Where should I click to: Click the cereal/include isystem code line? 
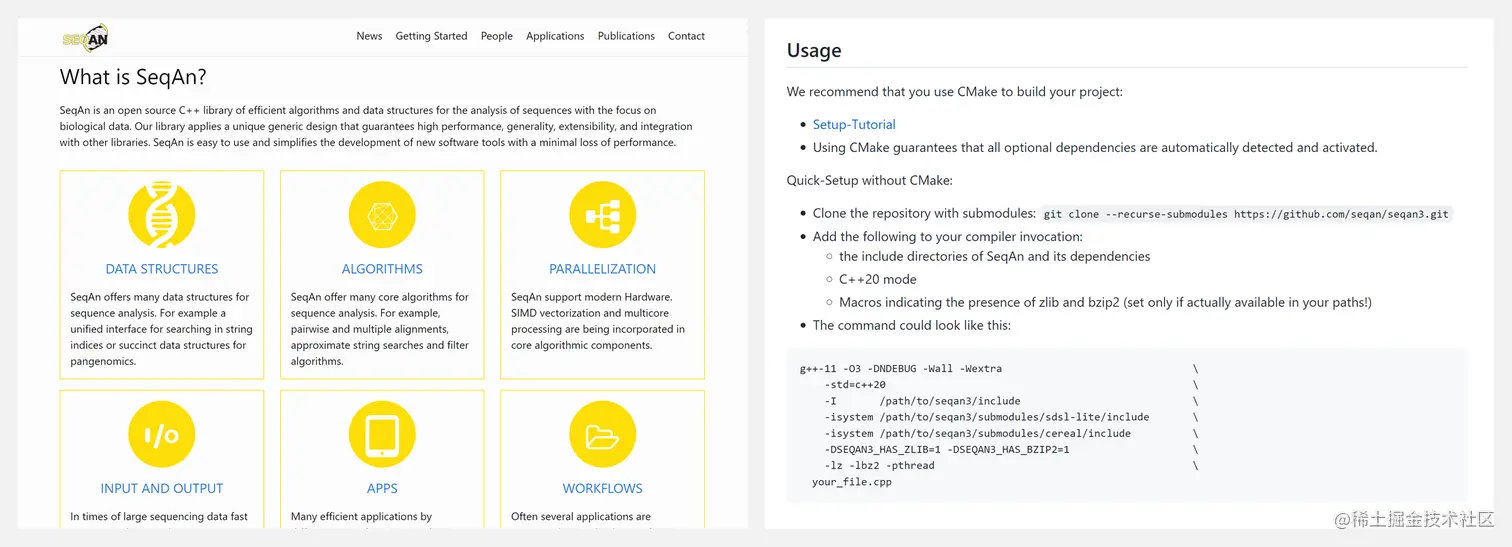pos(978,434)
